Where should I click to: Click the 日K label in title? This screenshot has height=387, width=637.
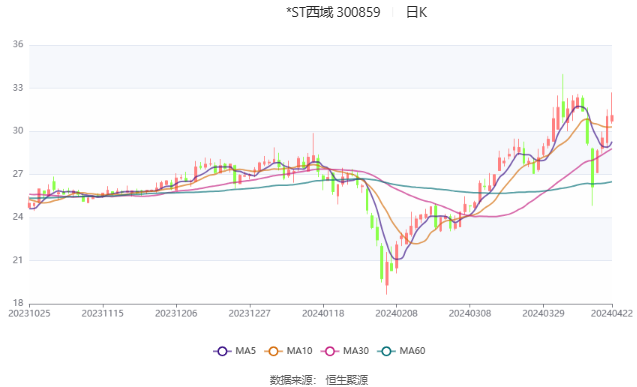[x=416, y=12]
